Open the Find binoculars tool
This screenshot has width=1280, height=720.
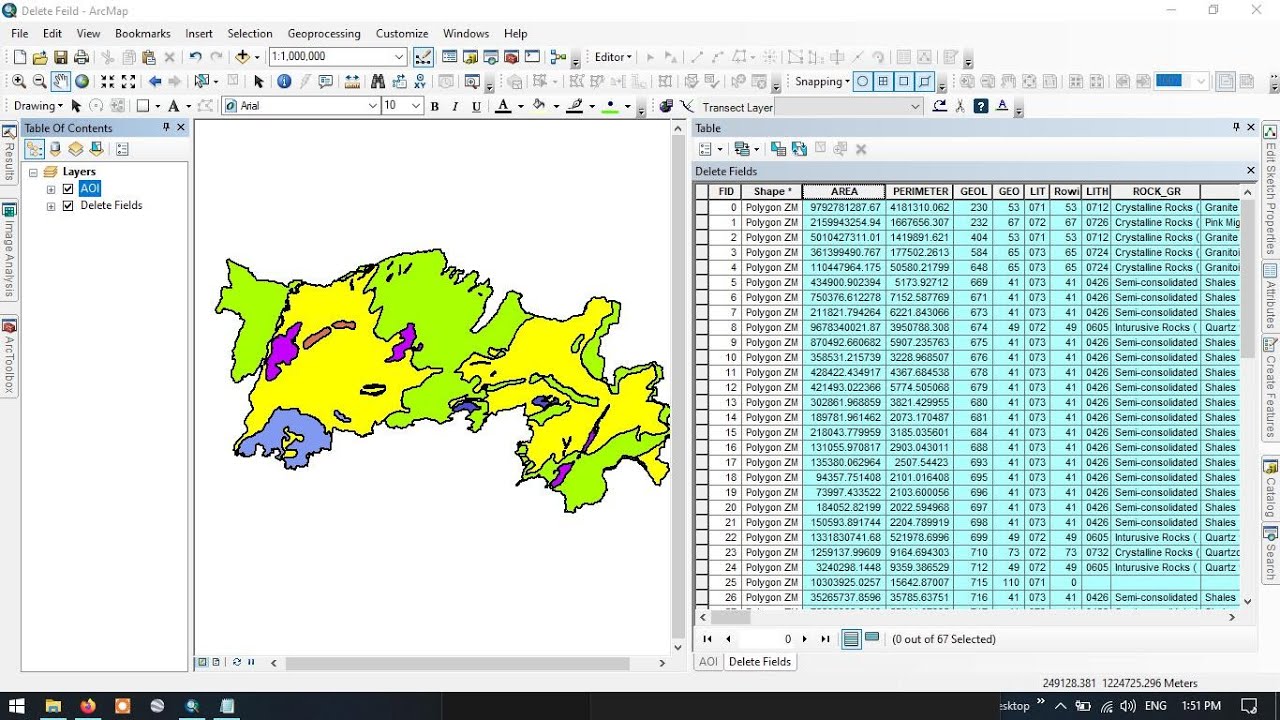click(x=378, y=82)
